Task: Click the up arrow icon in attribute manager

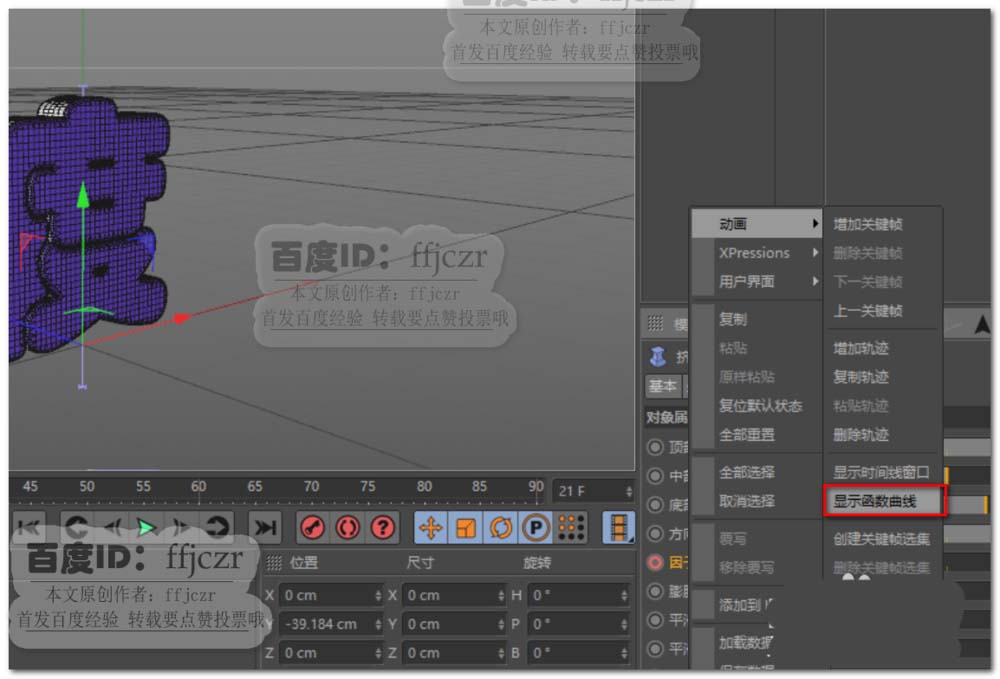Action: (x=983, y=324)
